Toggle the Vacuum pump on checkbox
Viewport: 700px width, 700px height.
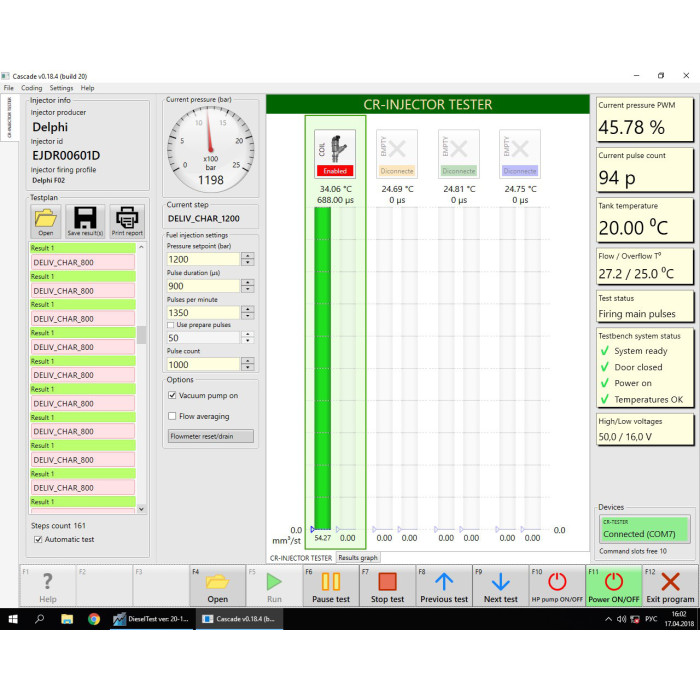pyautogui.click(x=172, y=396)
